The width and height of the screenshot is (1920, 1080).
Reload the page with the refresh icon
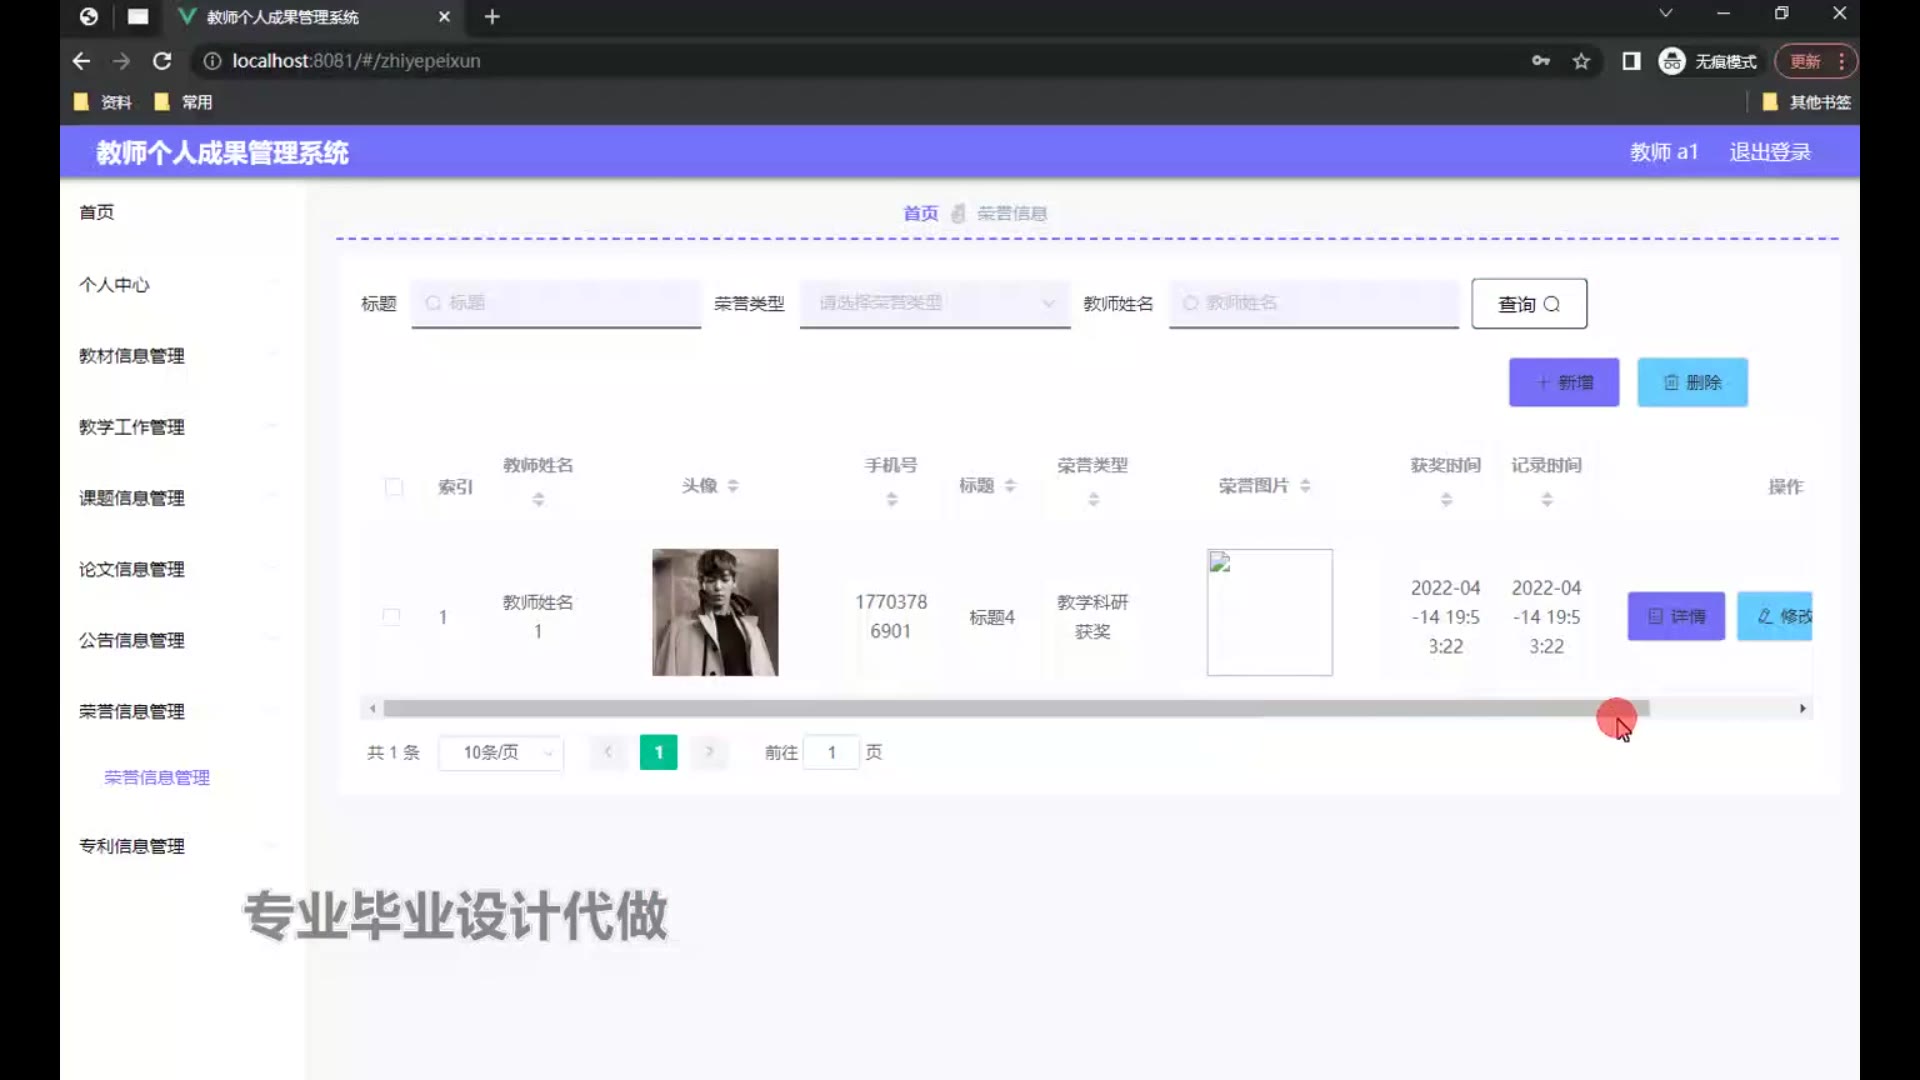pyautogui.click(x=162, y=61)
